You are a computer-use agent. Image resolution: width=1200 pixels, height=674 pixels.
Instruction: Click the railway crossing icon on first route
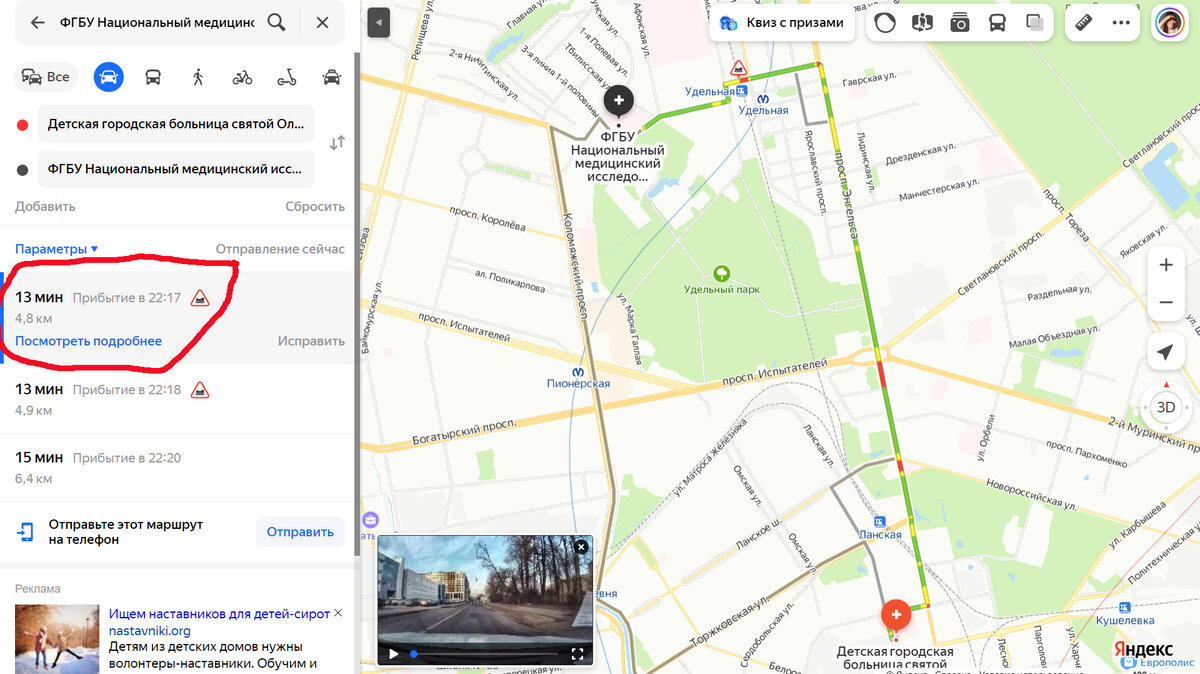(200, 297)
